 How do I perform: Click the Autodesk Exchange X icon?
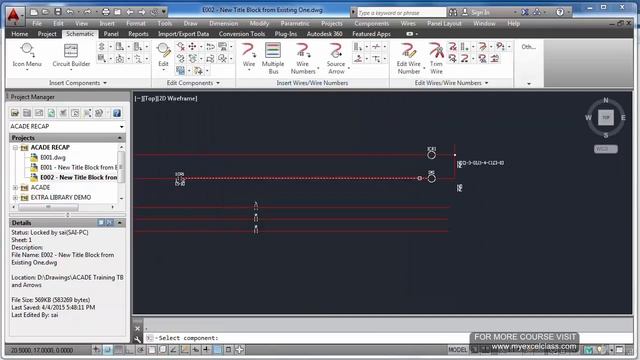525,12
